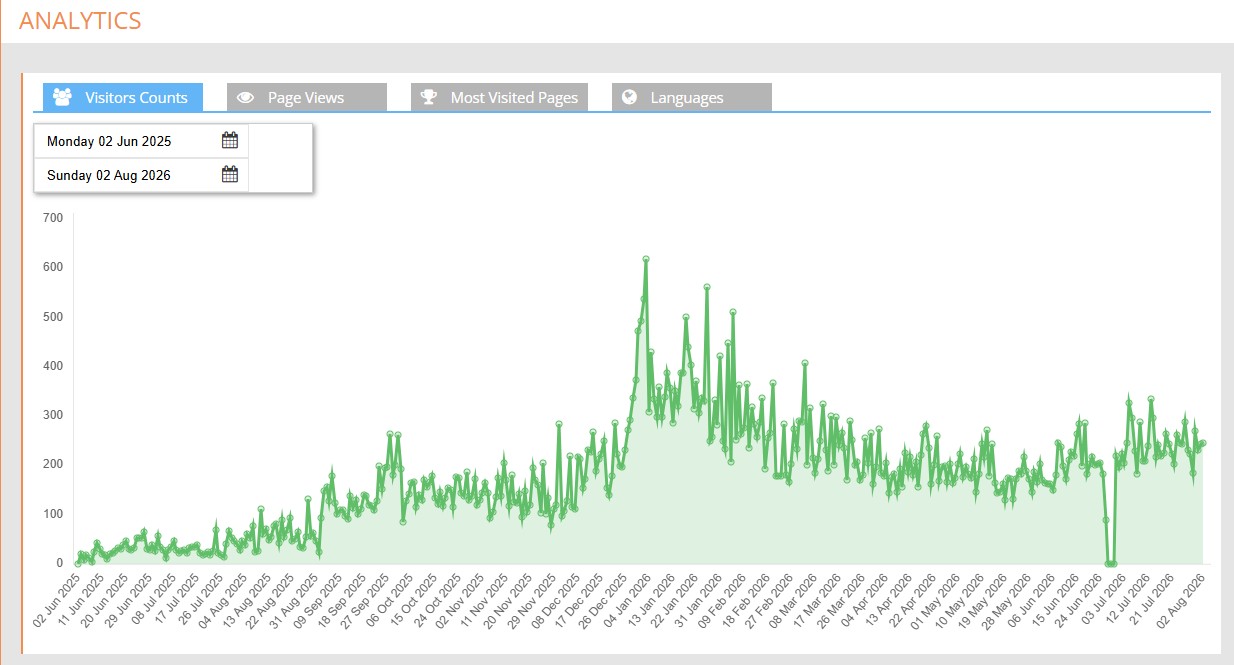This screenshot has width=1234, height=665.
Task: Open calendar picker for start date
Action: coord(229,140)
